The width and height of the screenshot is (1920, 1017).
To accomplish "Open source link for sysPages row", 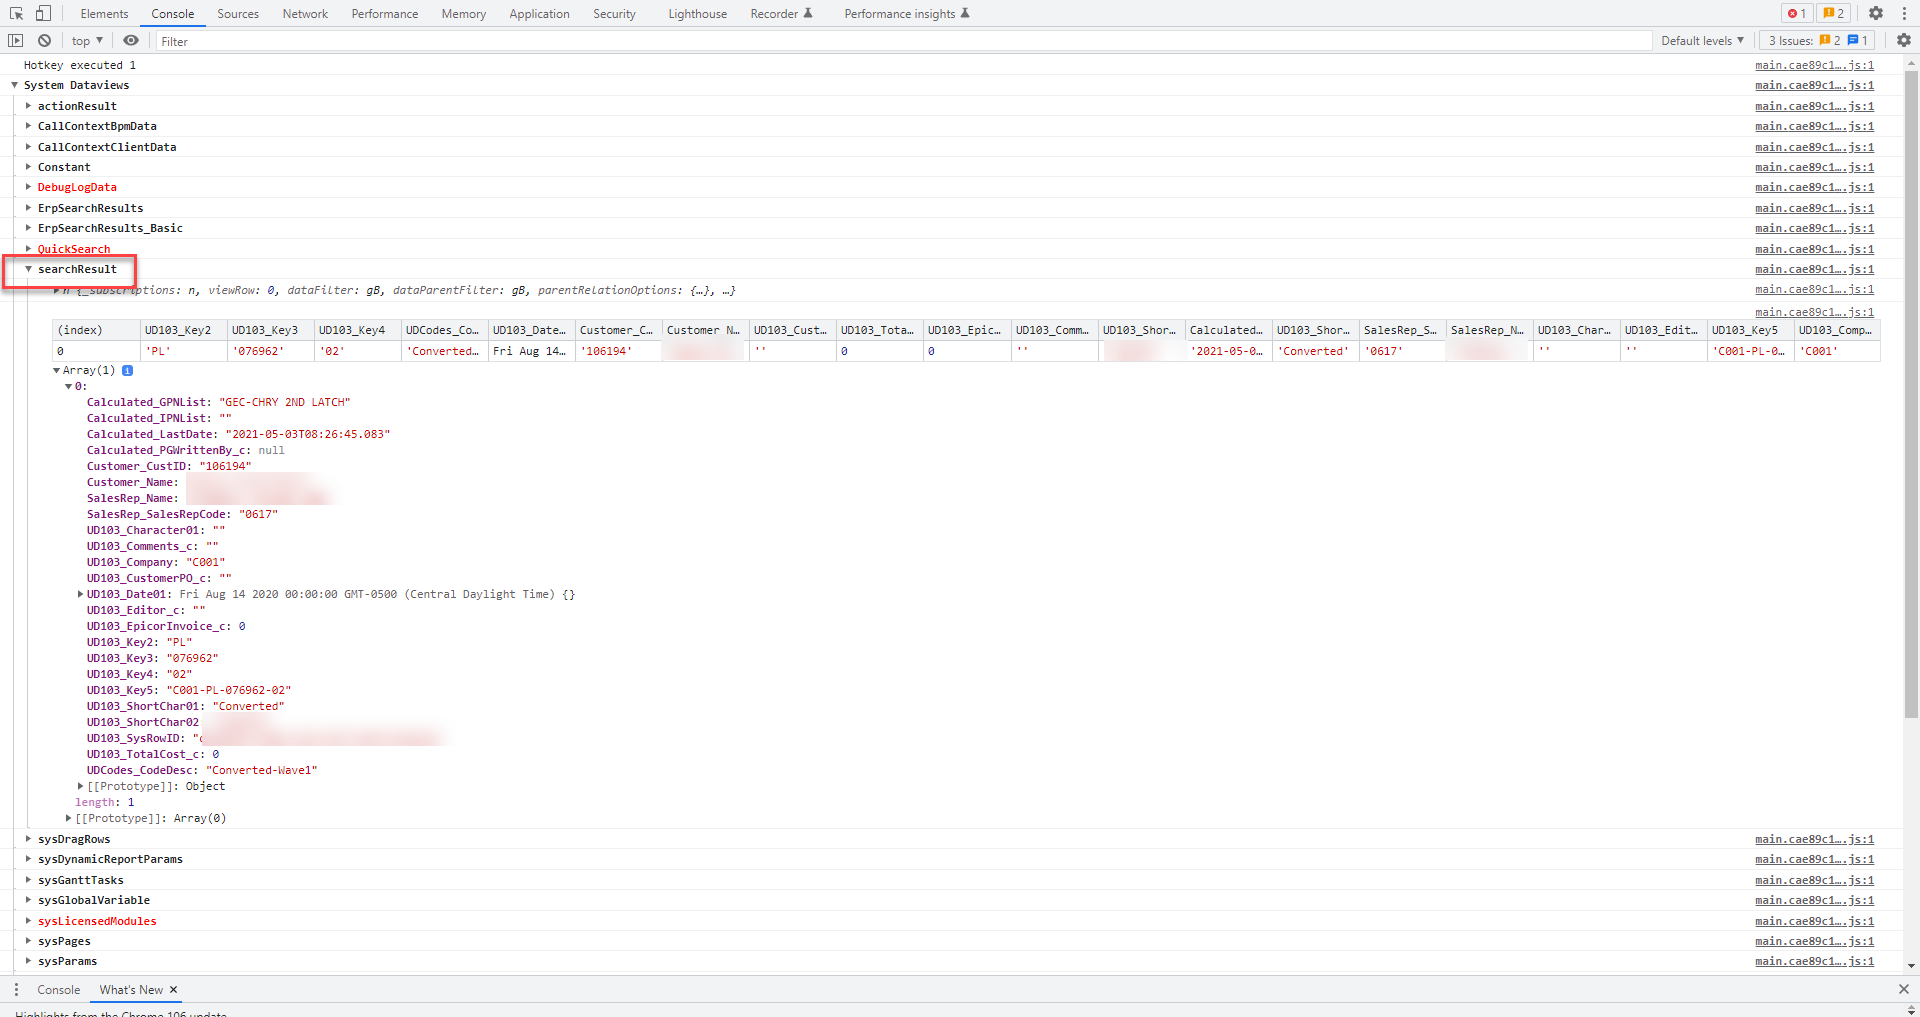I will click(1815, 942).
